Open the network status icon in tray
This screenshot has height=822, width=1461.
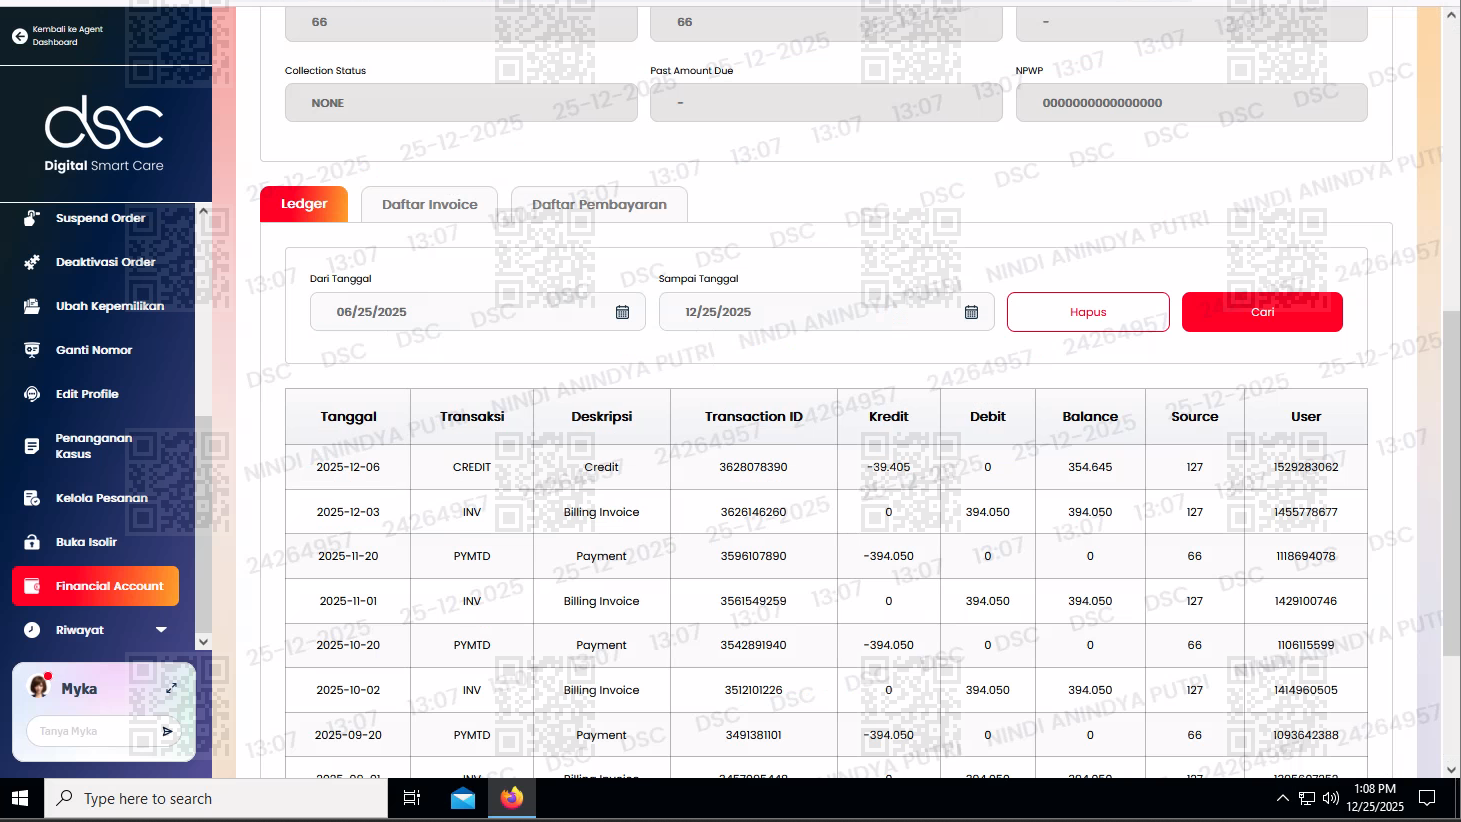pyautogui.click(x=1307, y=798)
